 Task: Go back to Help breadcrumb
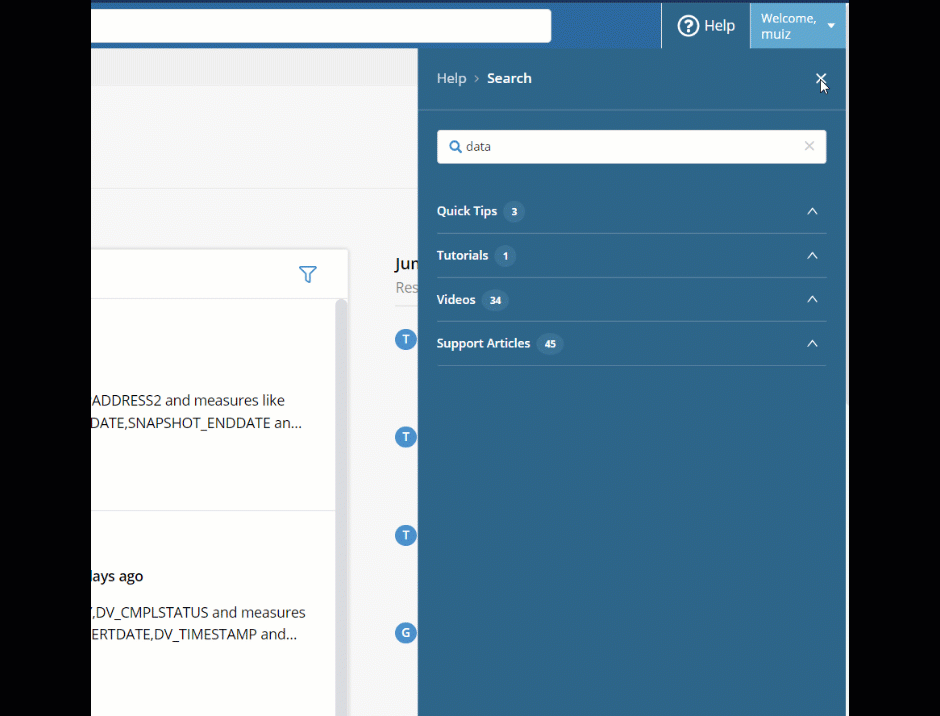pyautogui.click(x=451, y=79)
